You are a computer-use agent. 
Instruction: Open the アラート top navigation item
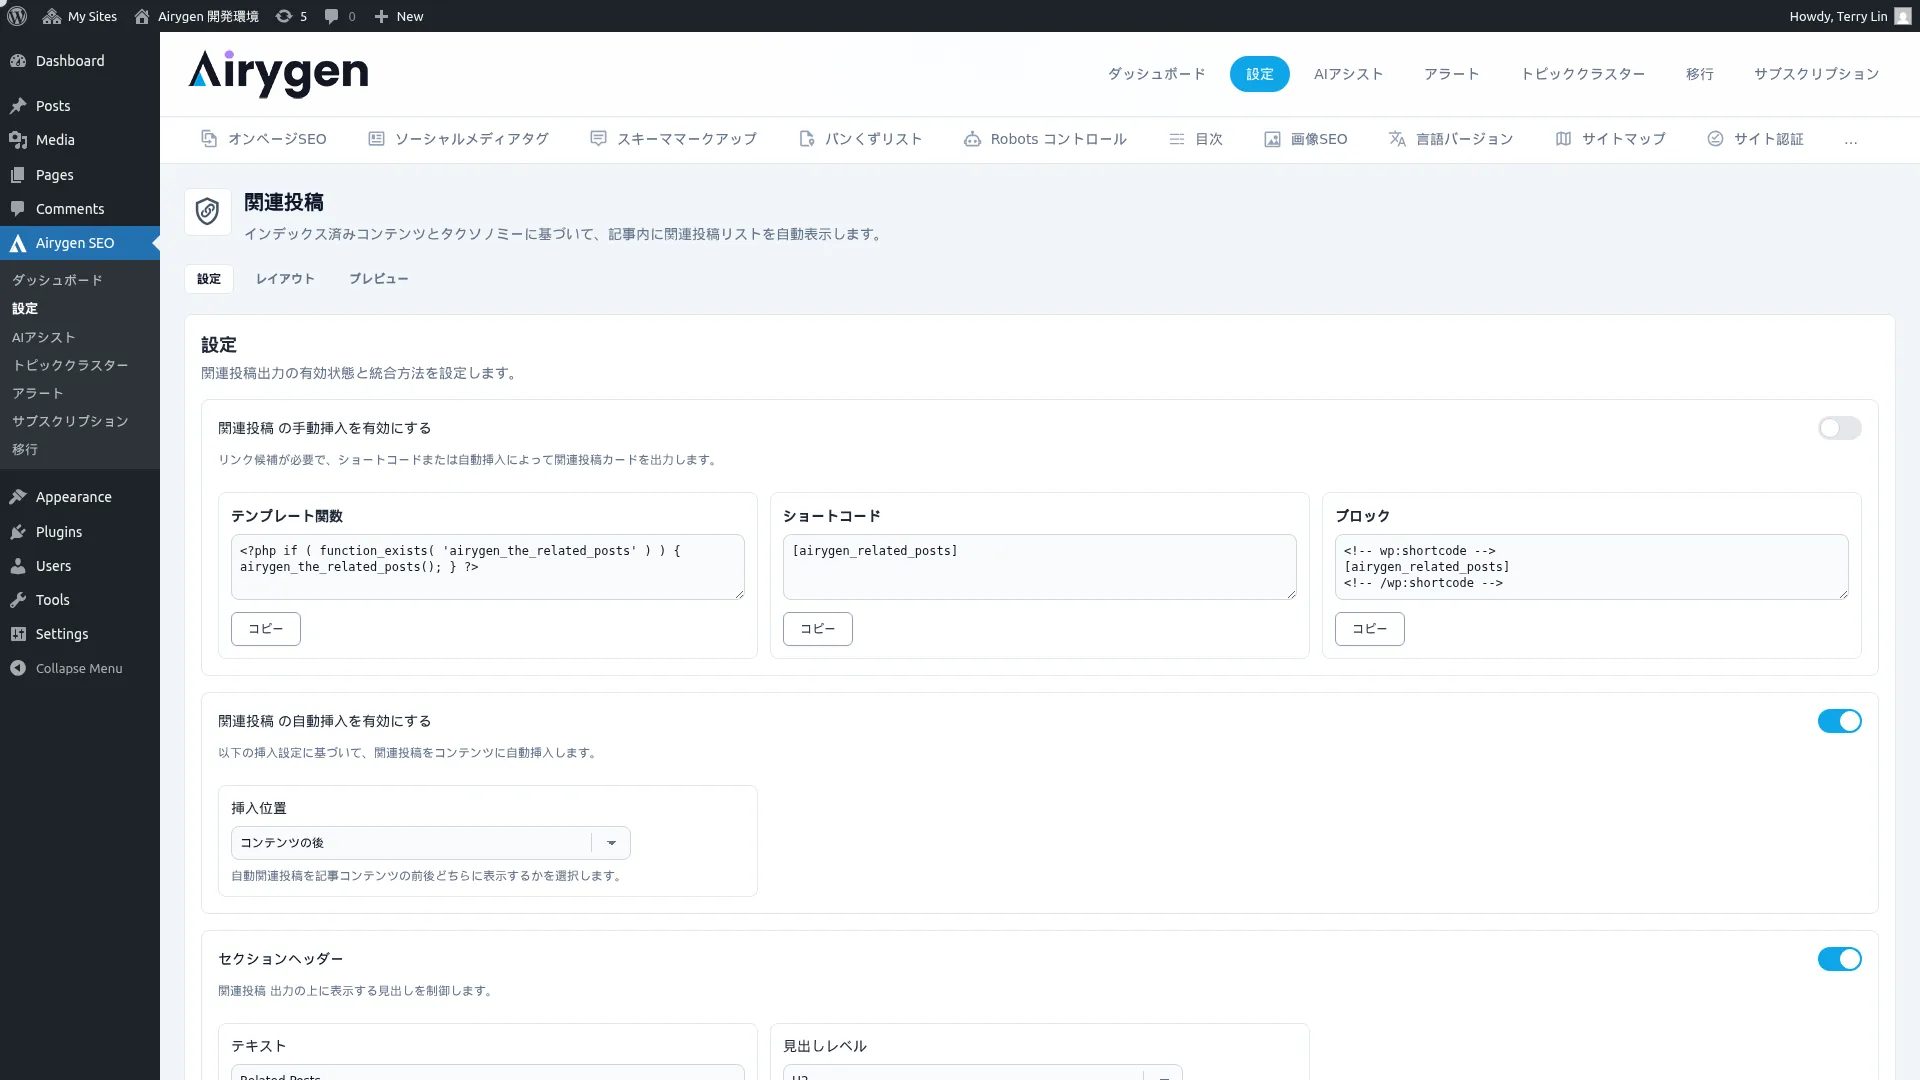click(x=1451, y=74)
